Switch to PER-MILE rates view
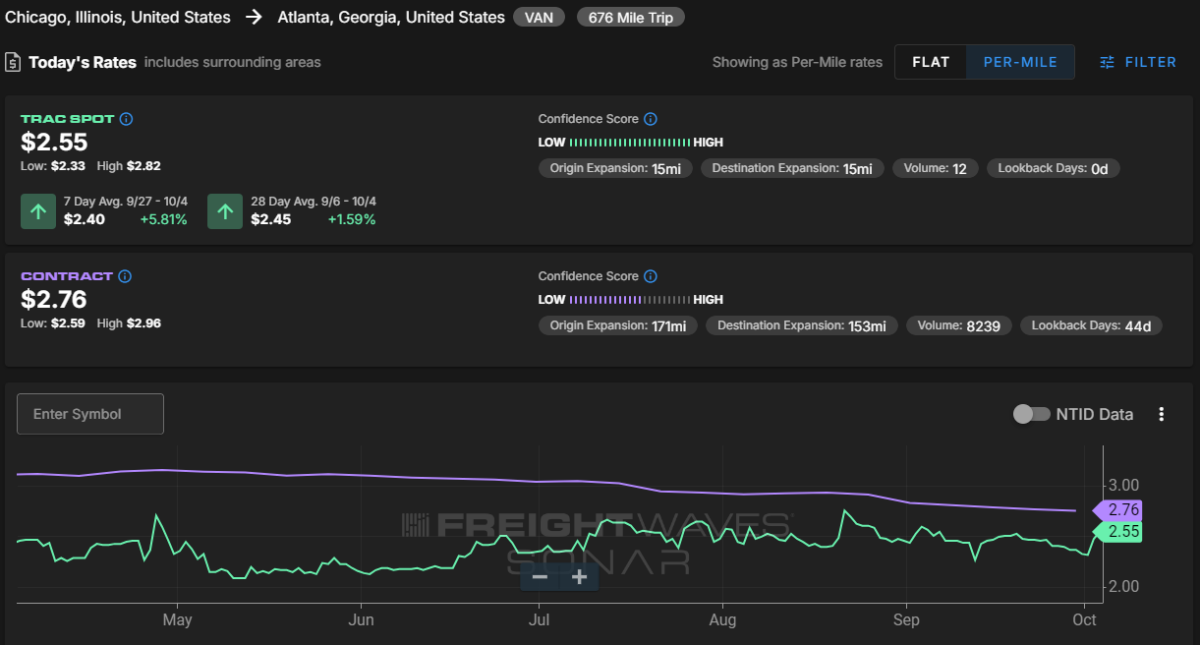Image resolution: width=1200 pixels, height=645 pixels. point(1020,62)
